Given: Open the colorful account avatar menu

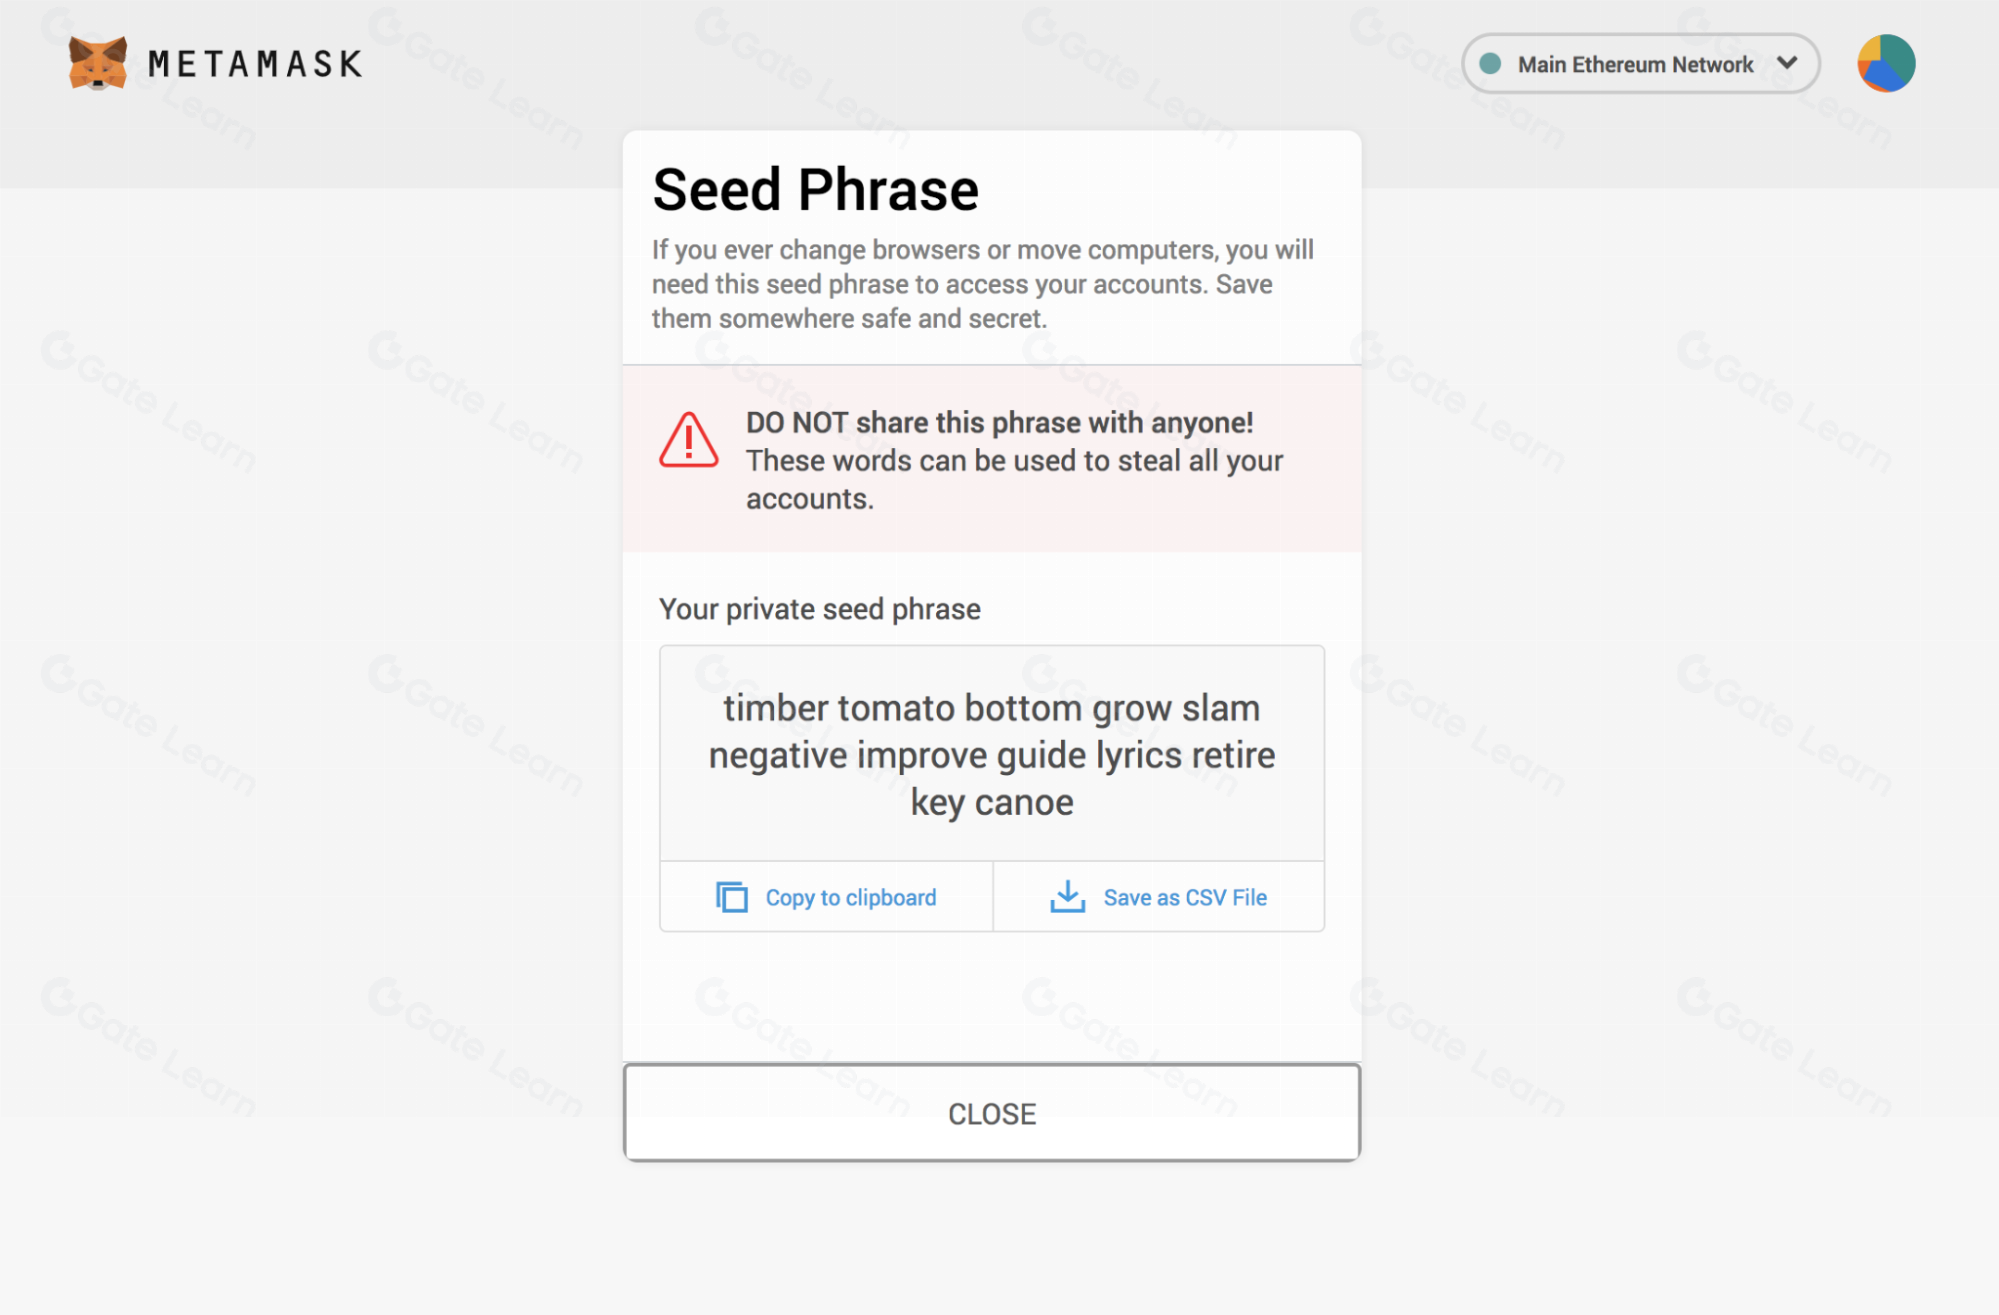Looking at the screenshot, I should pyautogui.click(x=1886, y=64).
